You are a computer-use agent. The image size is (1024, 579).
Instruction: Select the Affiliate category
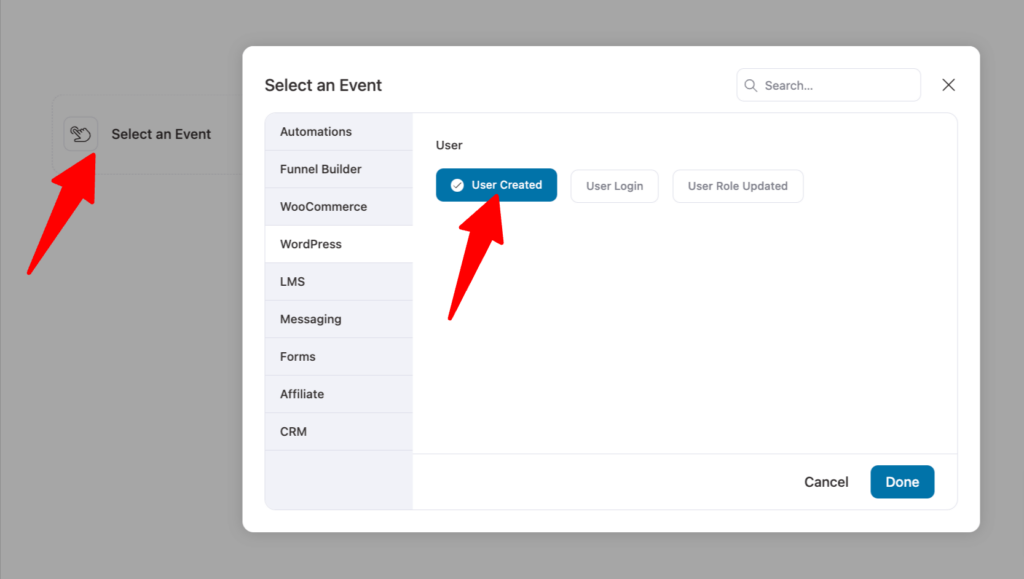pos(338,393)
